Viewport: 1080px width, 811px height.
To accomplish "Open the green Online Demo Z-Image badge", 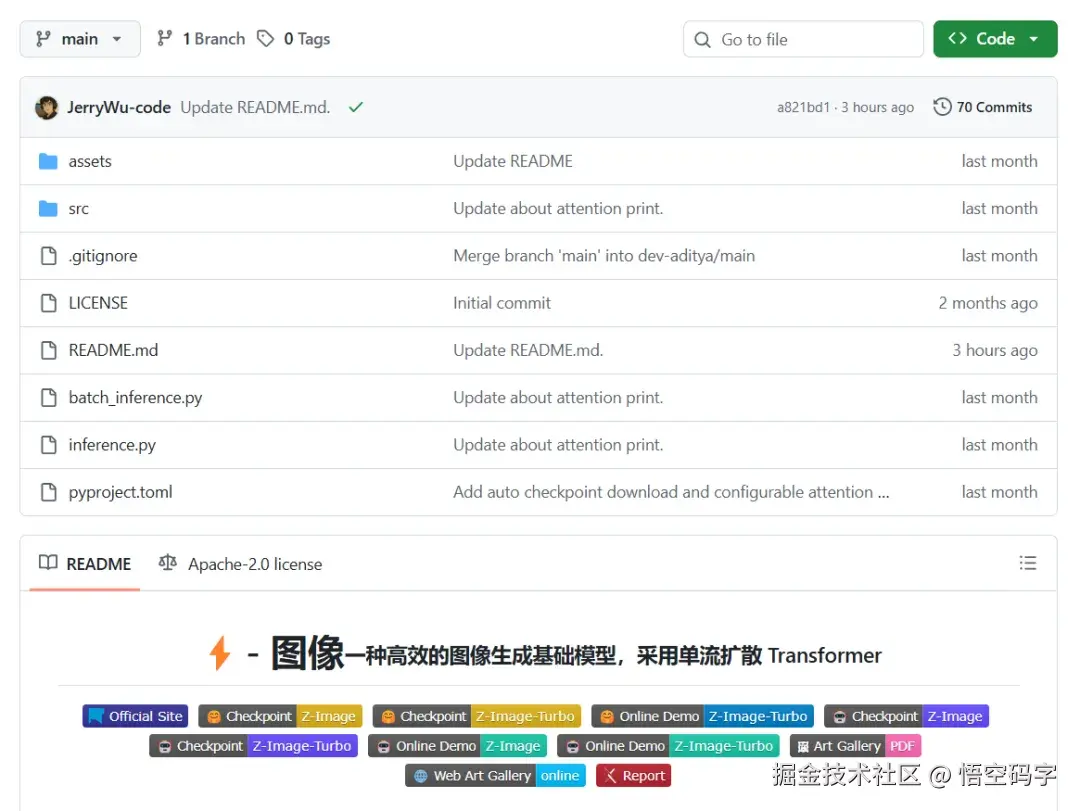I will click(457, 746).
